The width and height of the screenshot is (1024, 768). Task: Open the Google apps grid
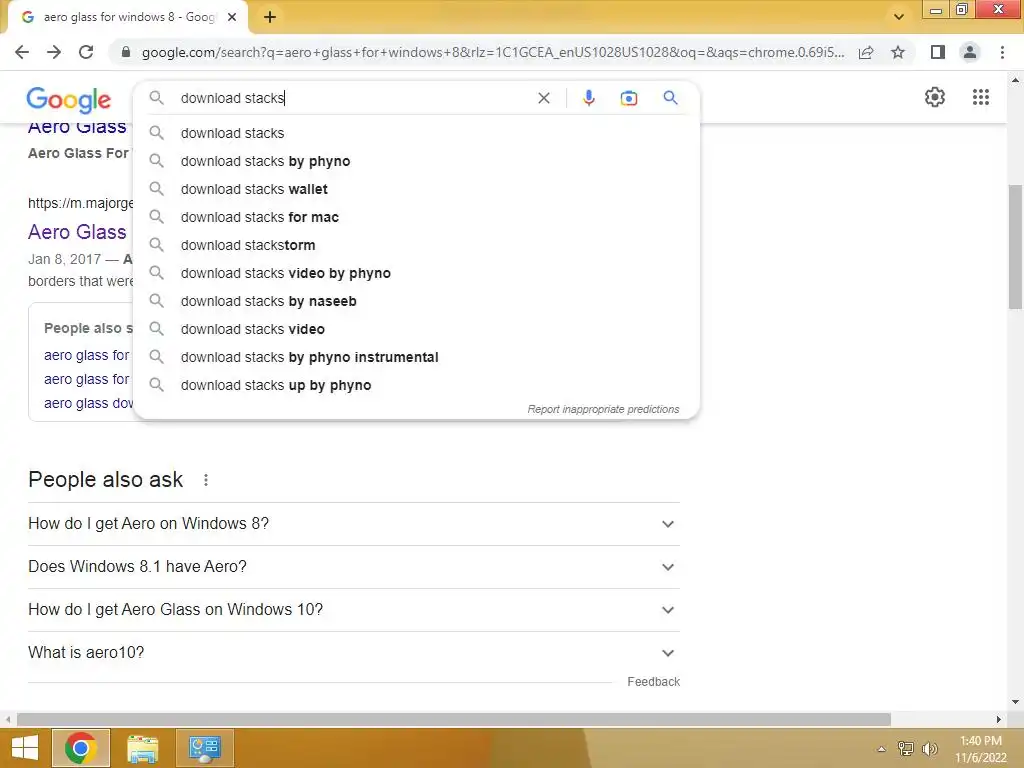point(981,97)
